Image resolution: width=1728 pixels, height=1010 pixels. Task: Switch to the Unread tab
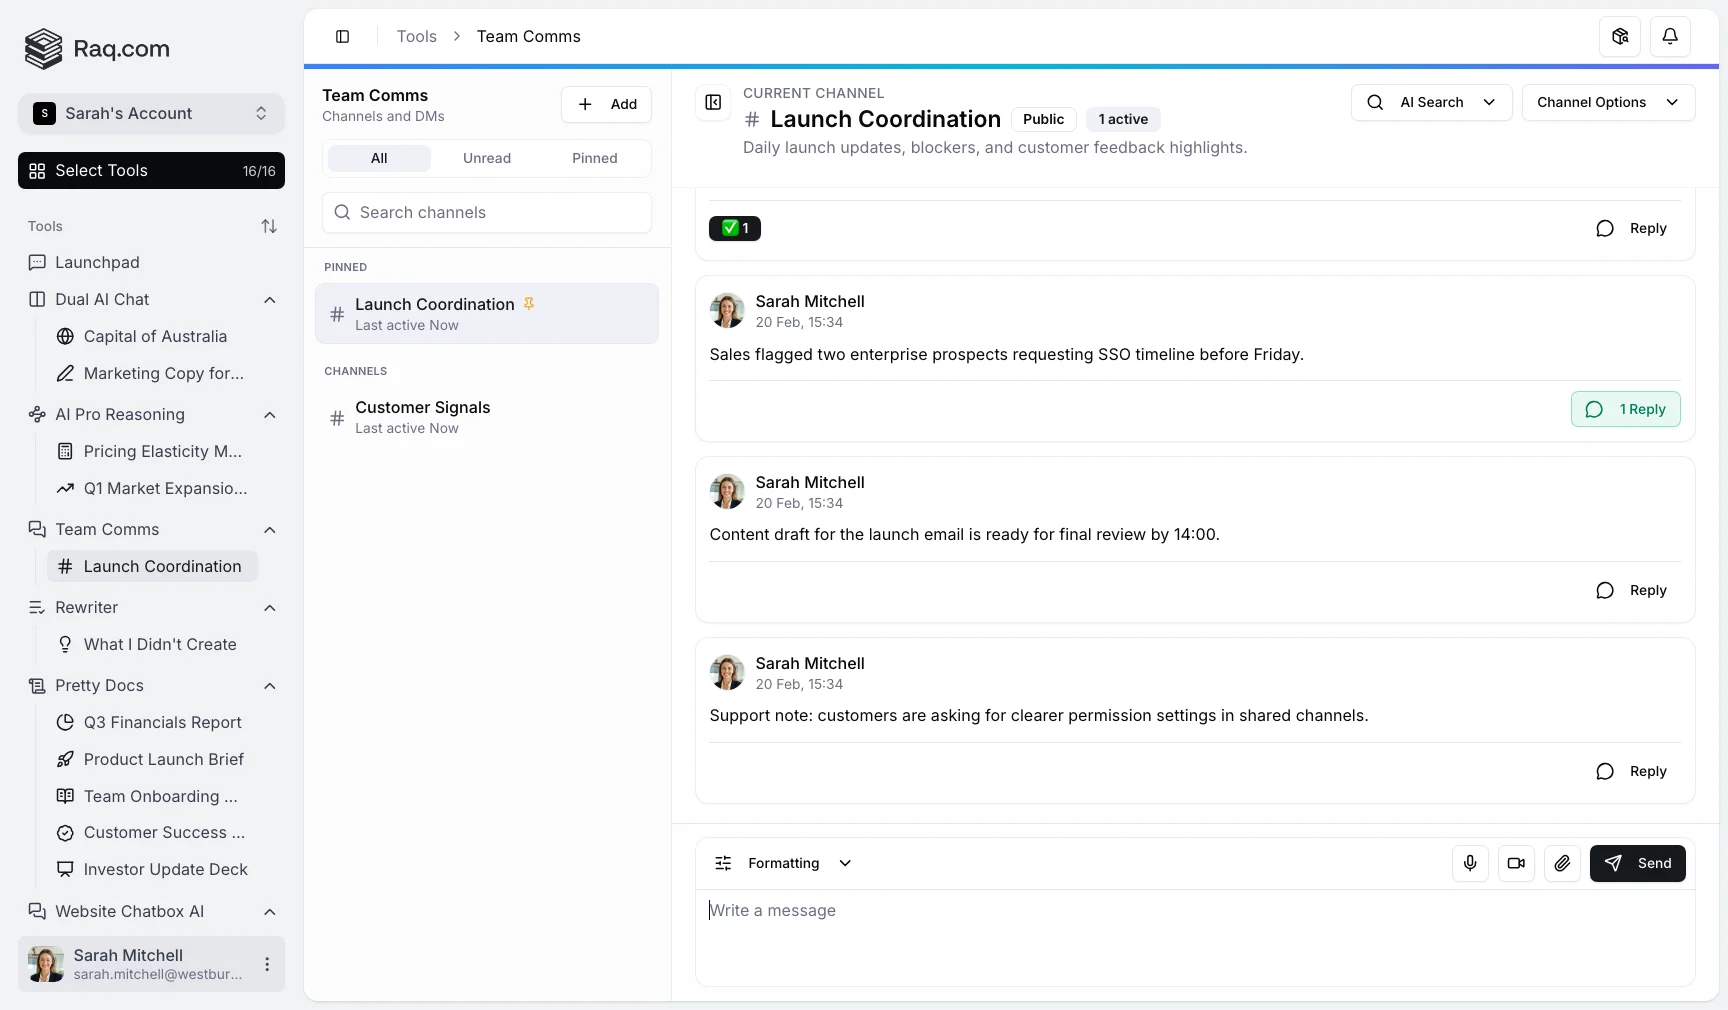coord(487,158)
